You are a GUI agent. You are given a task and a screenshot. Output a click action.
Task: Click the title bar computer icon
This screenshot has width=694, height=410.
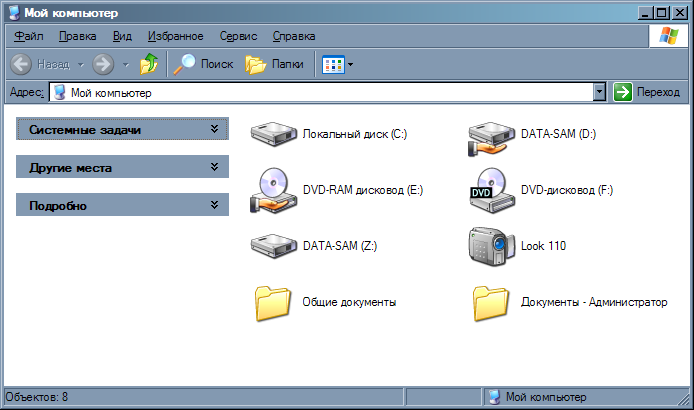(x=15, y=13)
